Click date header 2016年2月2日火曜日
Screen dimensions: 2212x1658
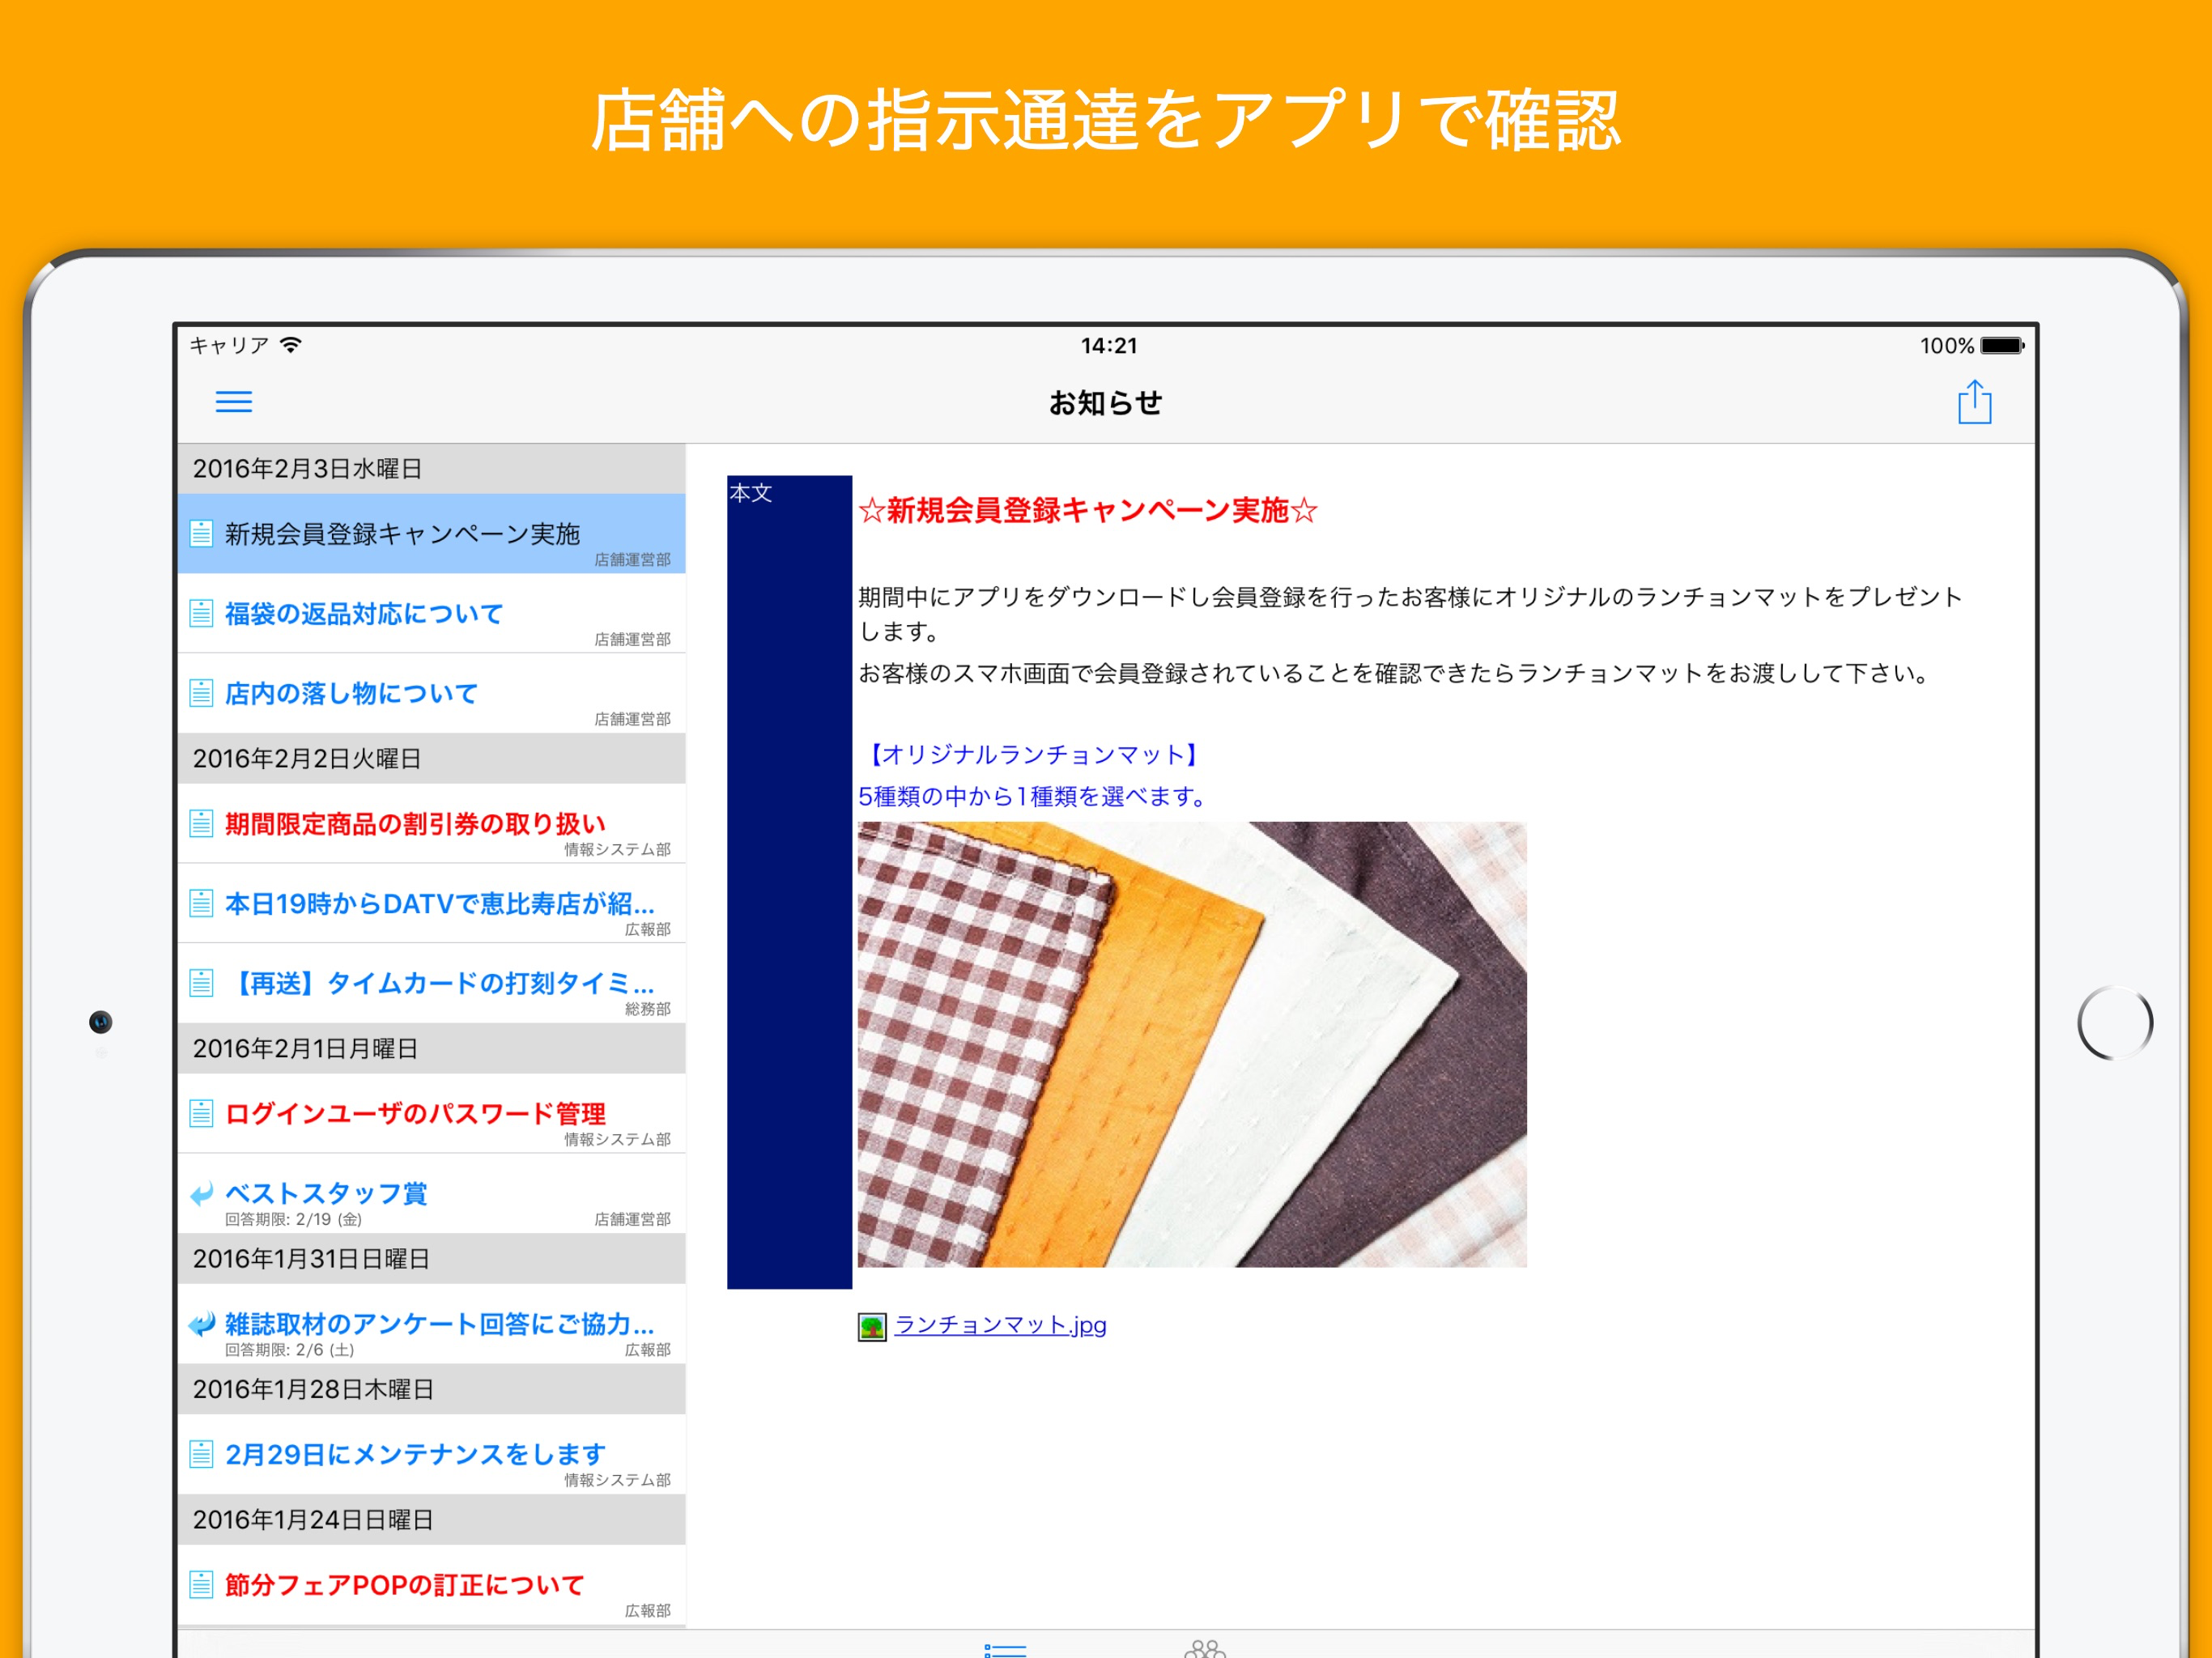coord(432,759)
